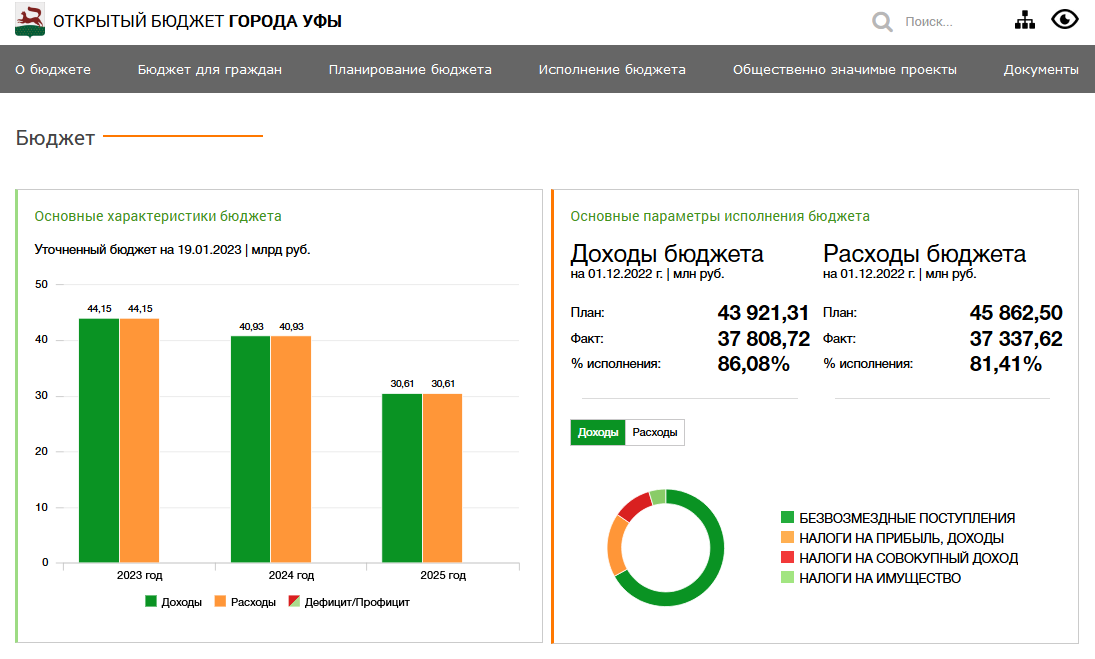1095x659 pixels.
Task: Toggle Доходы series in chart legend
Action: point(173,602)
